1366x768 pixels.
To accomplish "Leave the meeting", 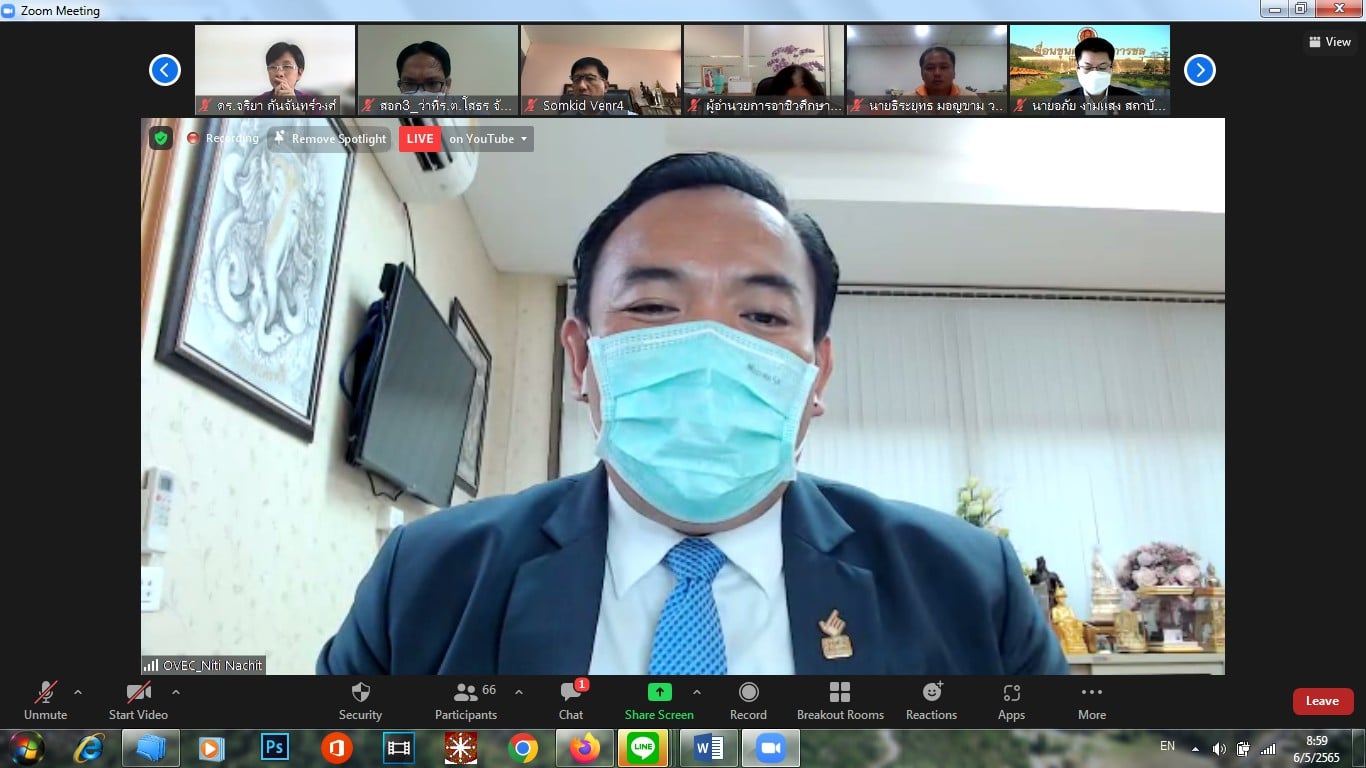I will 1322,701.
